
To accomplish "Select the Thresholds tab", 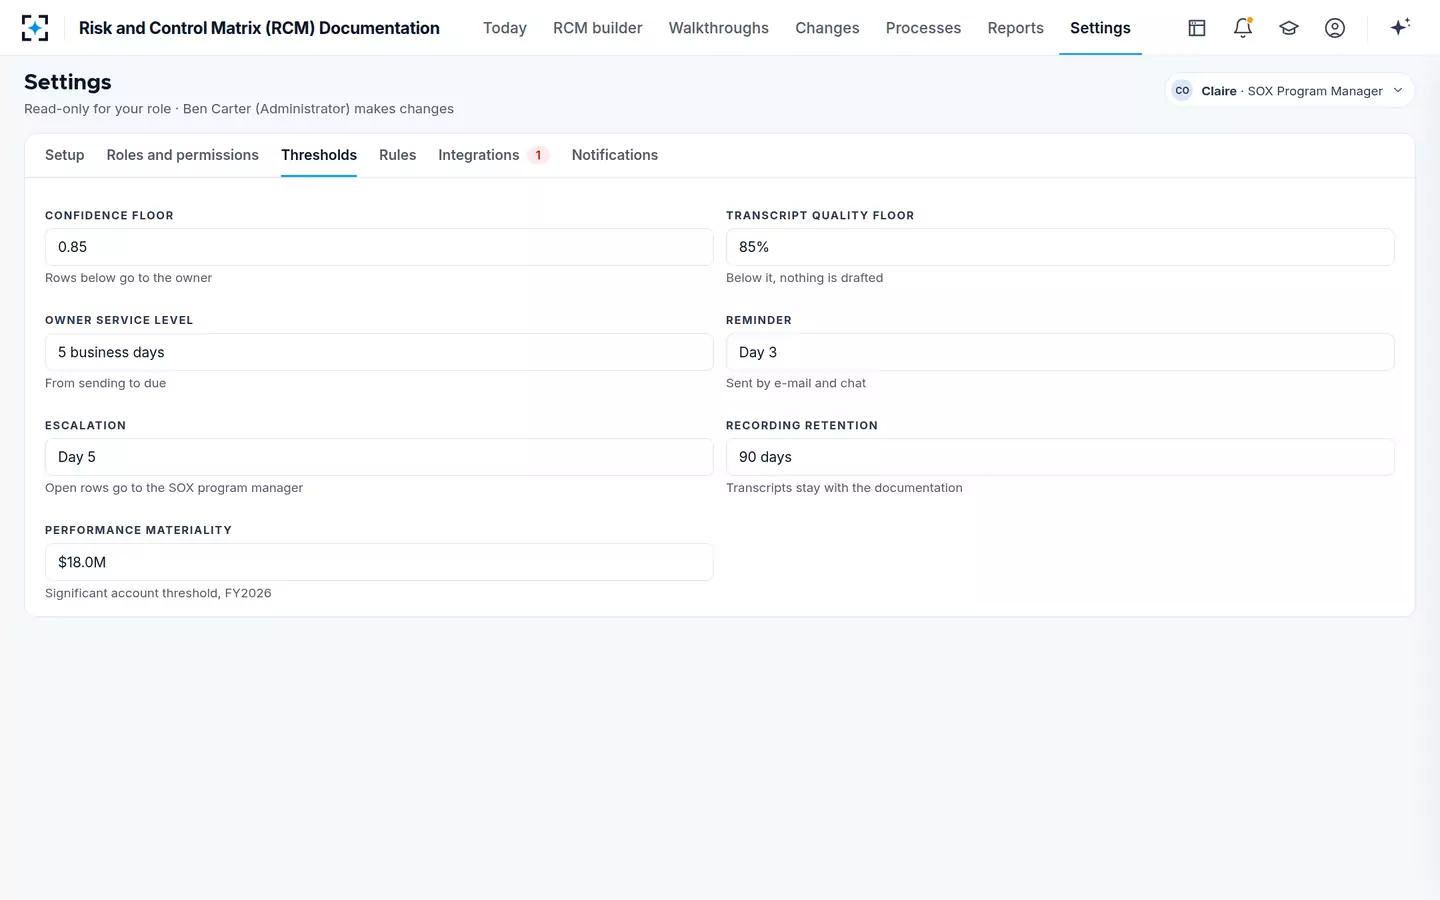I will pyautogui.click(x=319, y=155).
